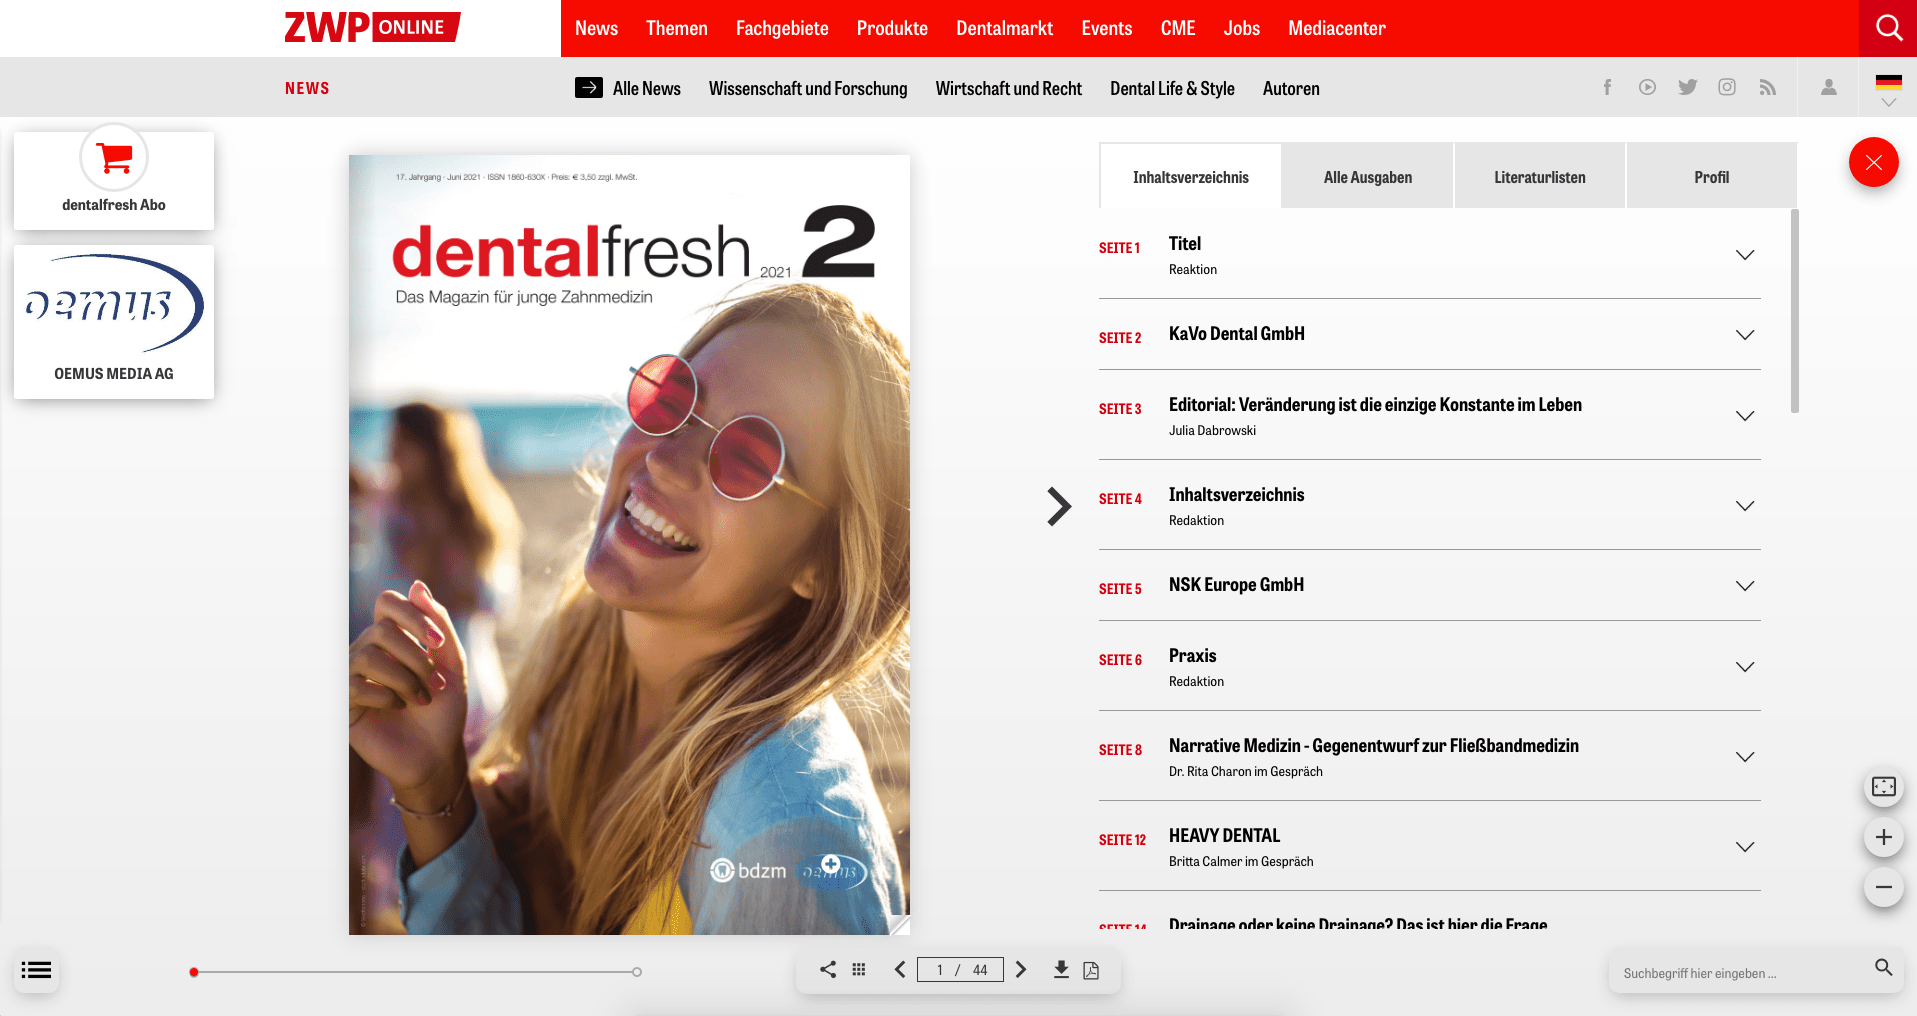This screenshot has width=1917, height=1016.
Task: Open the Fachgebiete menu item
Action: tap(782, 28)
